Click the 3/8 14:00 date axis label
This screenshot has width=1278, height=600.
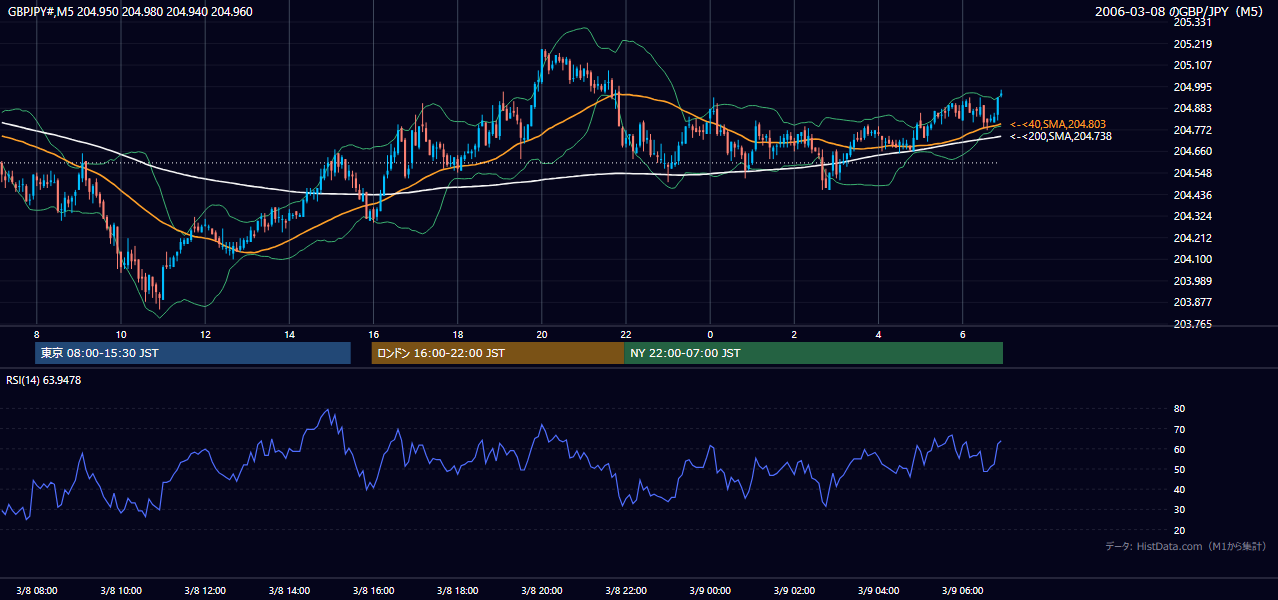pos(289,590)
